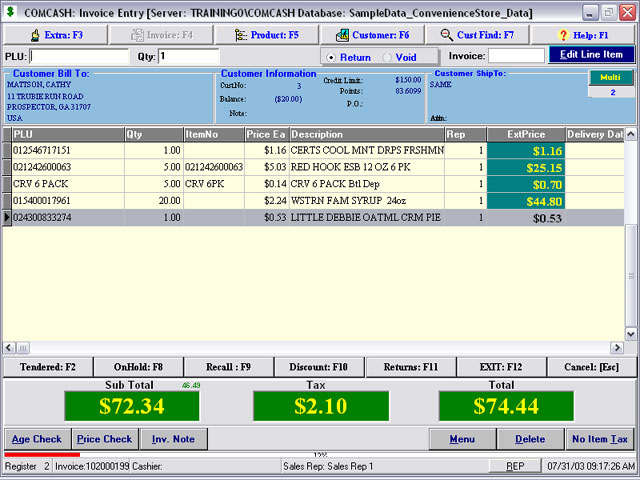Click customer name MATTSON, CATHY

(x=39, y=84)
